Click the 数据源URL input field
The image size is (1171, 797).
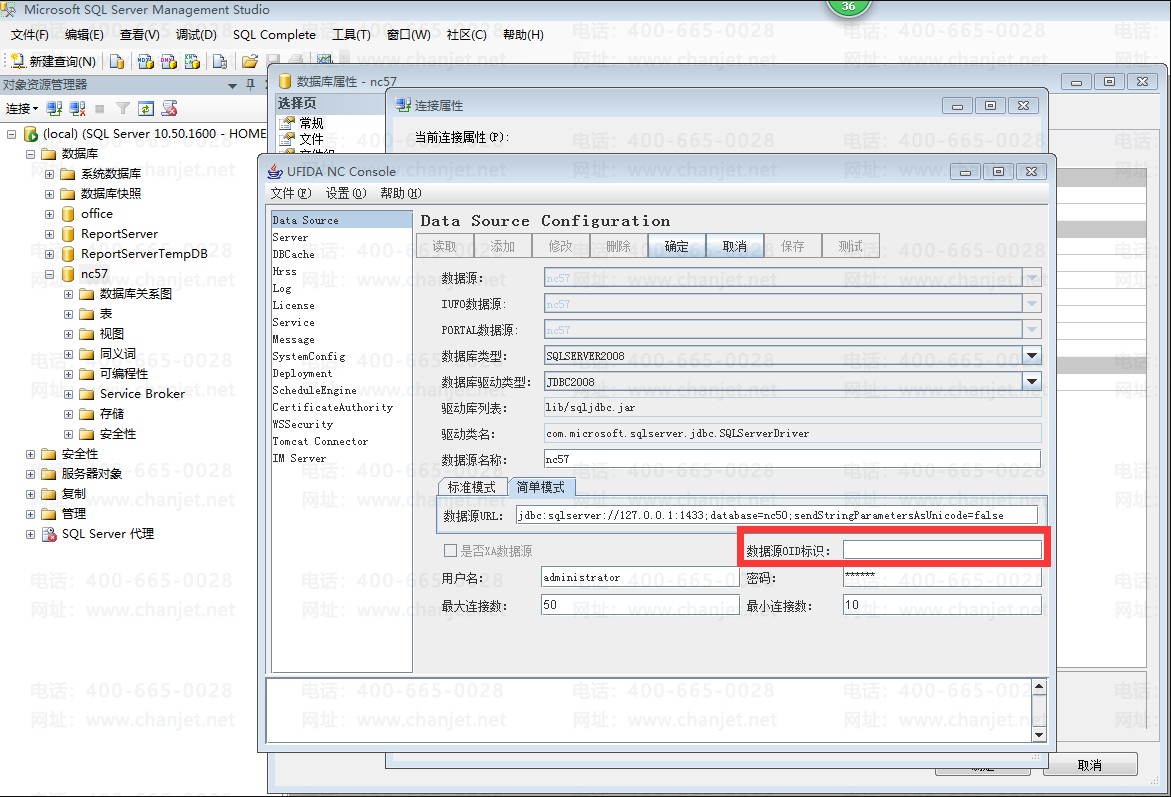777,515
